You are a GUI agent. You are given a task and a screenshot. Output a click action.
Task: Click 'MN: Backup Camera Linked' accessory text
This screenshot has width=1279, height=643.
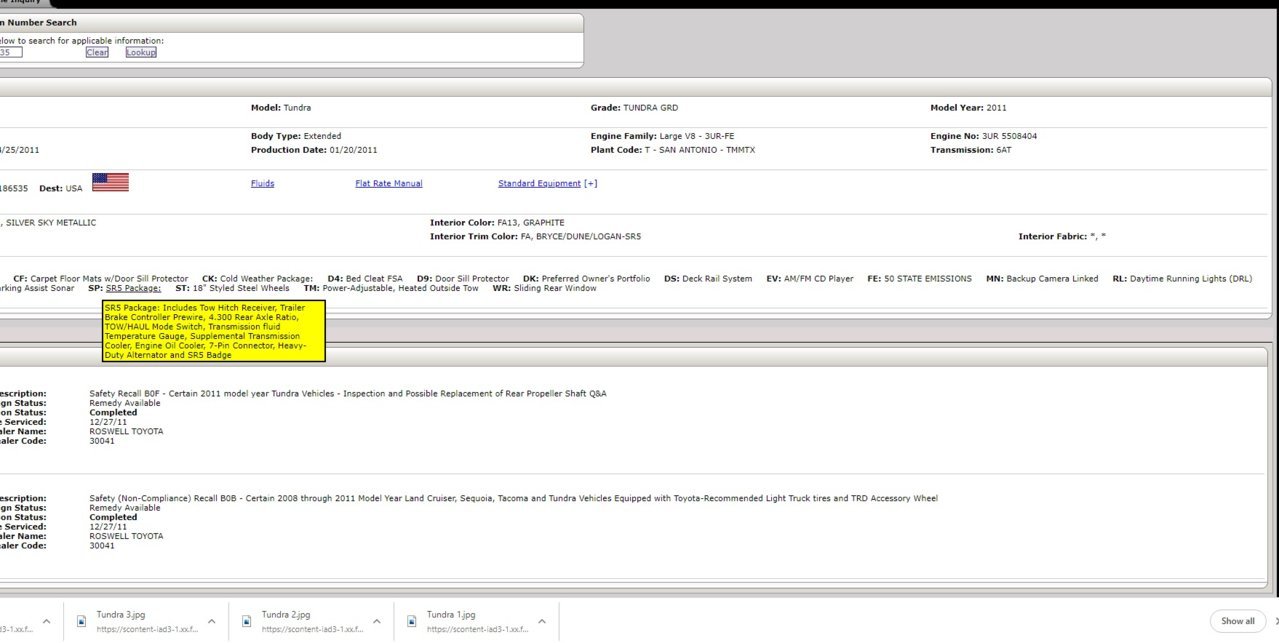1042,279
